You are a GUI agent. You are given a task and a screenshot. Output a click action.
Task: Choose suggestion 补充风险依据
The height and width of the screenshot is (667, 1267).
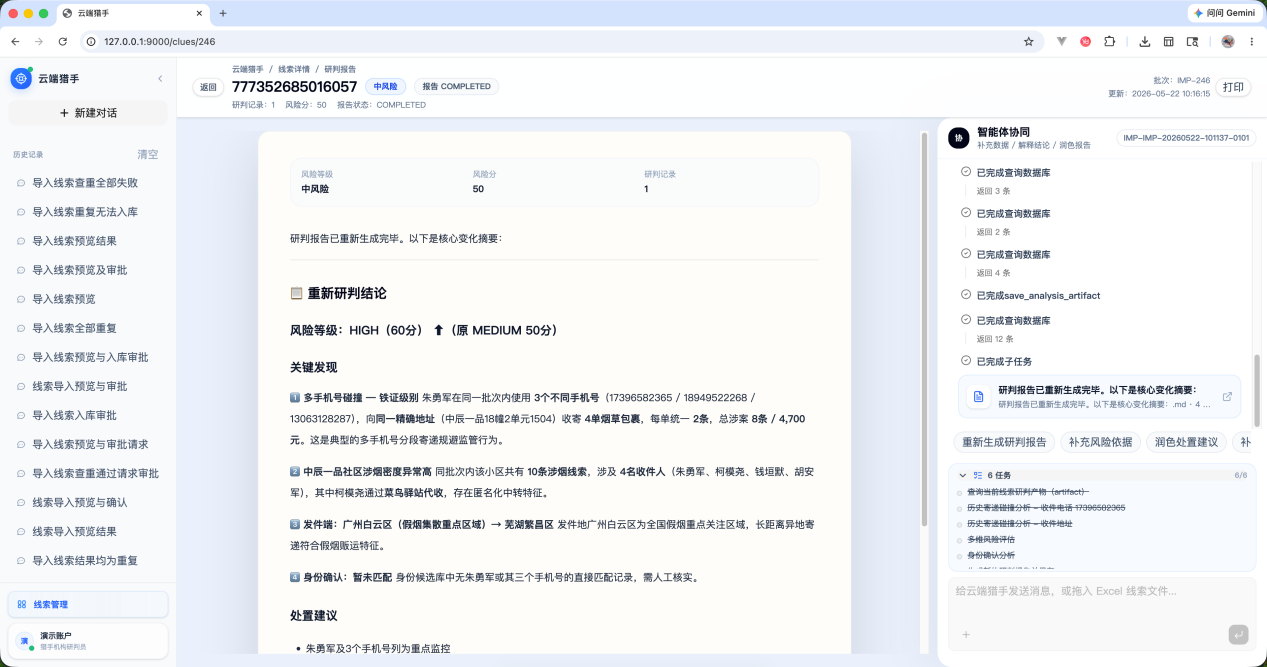point(1100,442)
